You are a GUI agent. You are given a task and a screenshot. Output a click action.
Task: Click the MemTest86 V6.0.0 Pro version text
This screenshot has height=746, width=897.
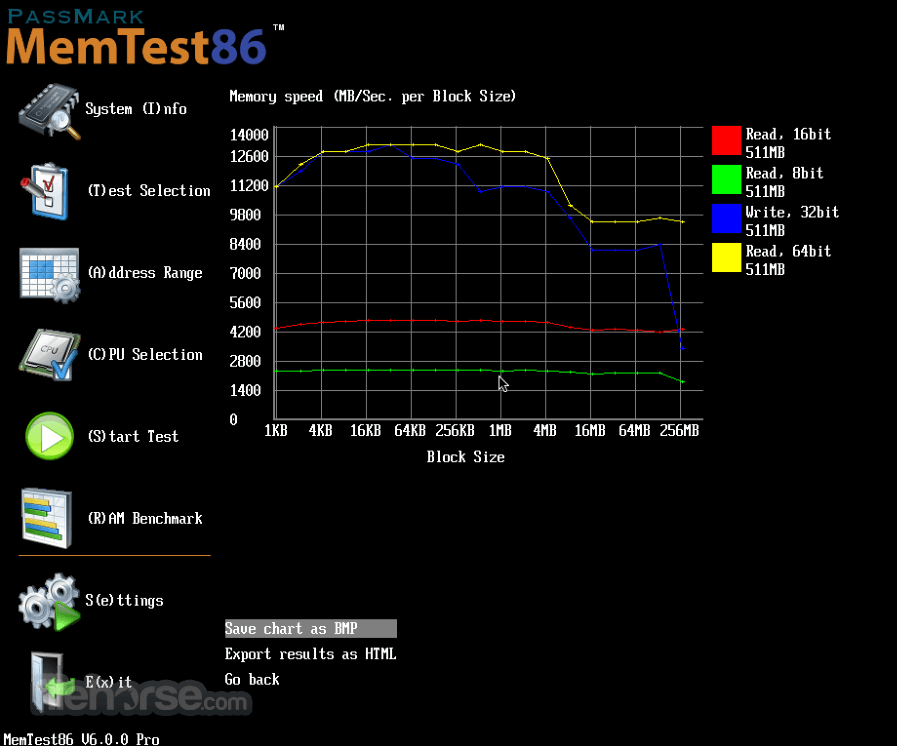click(81, 739)
